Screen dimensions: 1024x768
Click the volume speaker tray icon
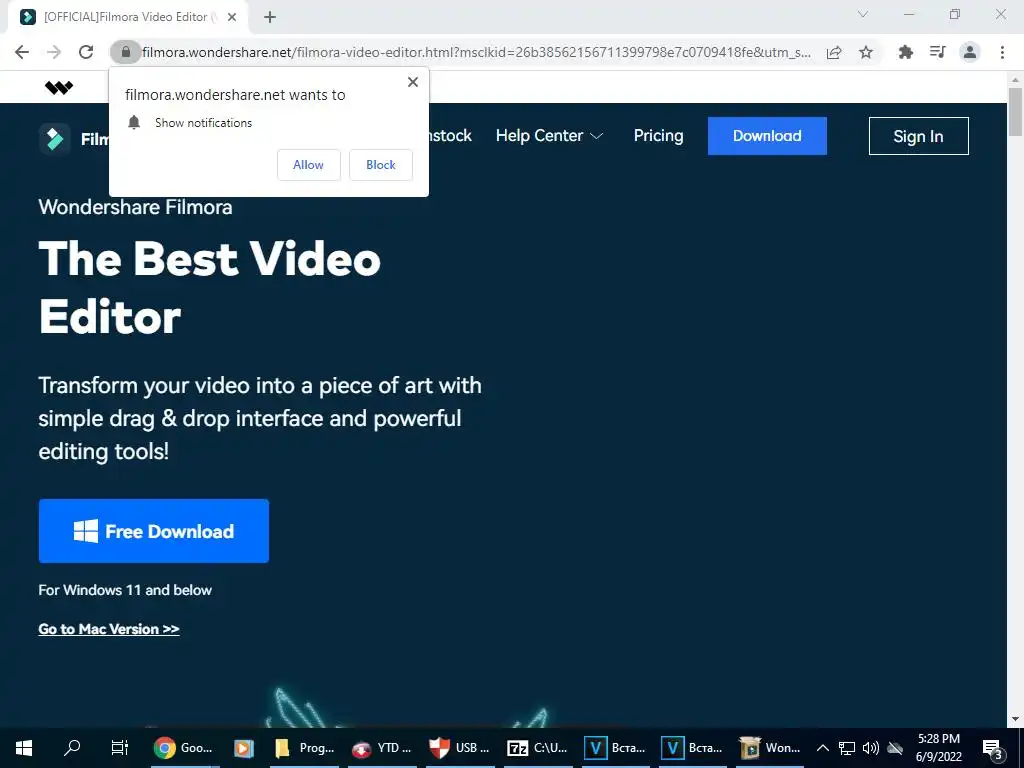871,748
